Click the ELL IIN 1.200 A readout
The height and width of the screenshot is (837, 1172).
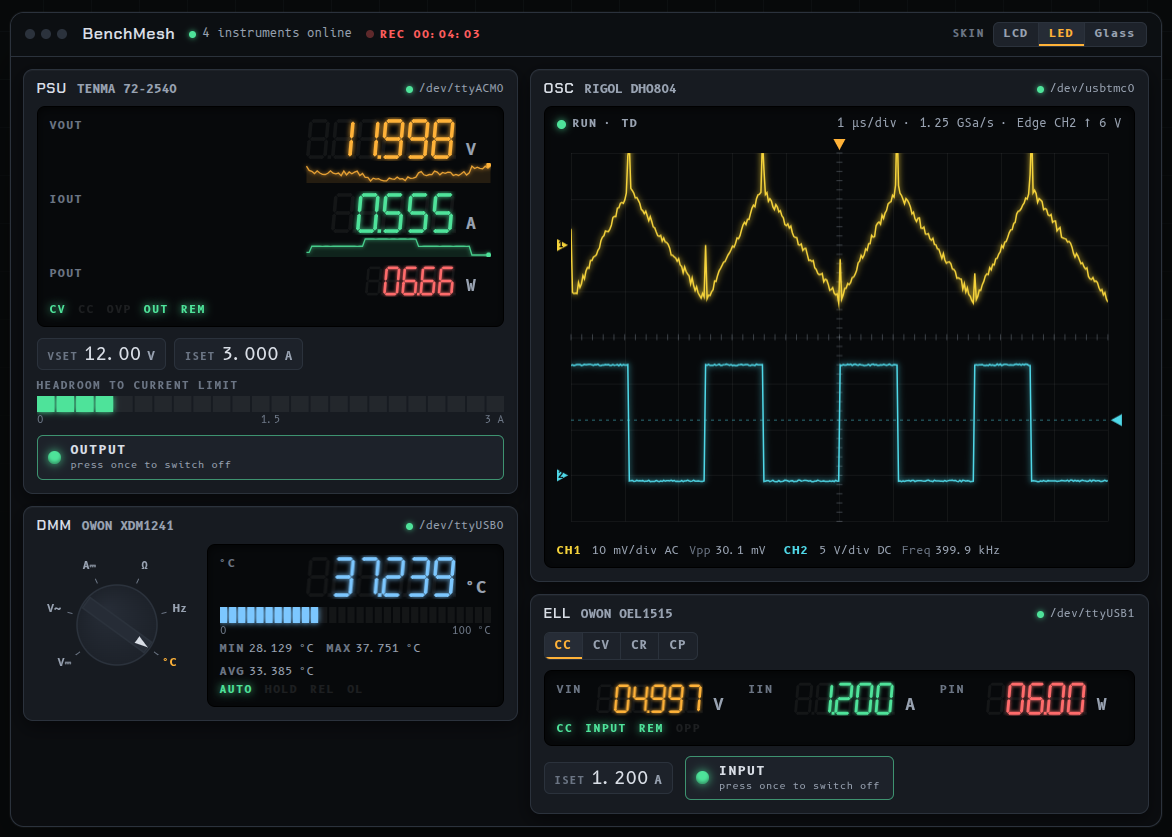tap(854, 699)
